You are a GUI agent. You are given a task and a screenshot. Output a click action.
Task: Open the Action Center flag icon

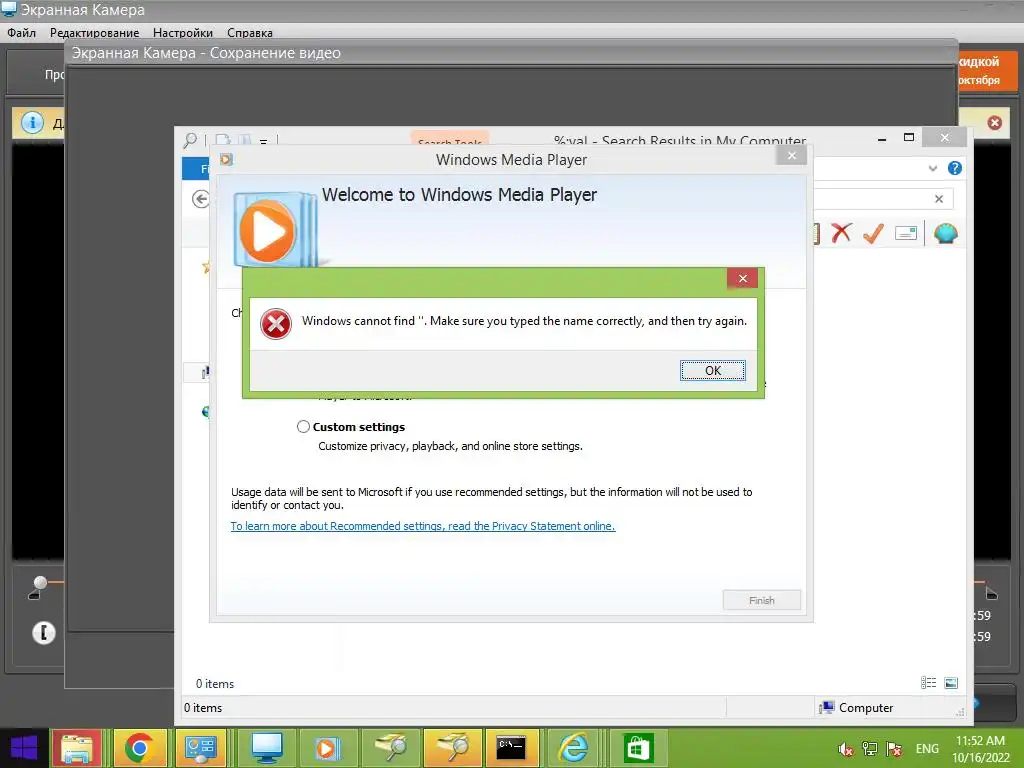[x=894, y=749]
